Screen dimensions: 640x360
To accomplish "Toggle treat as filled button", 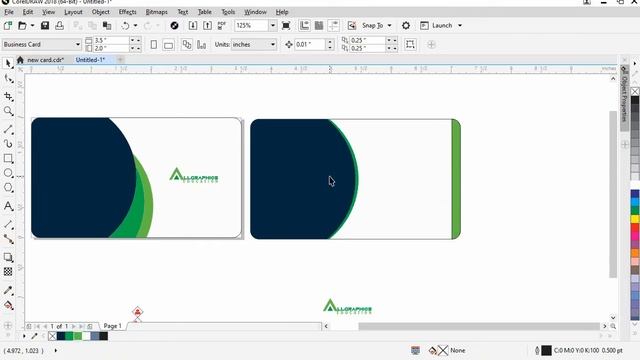I will pos(410,44).
